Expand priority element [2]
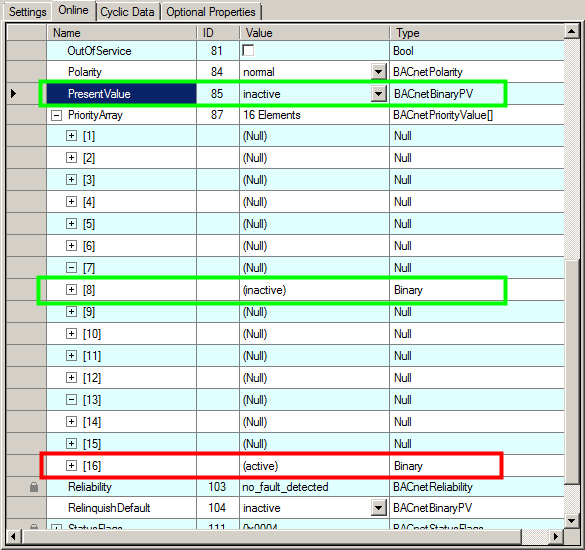 71,157
